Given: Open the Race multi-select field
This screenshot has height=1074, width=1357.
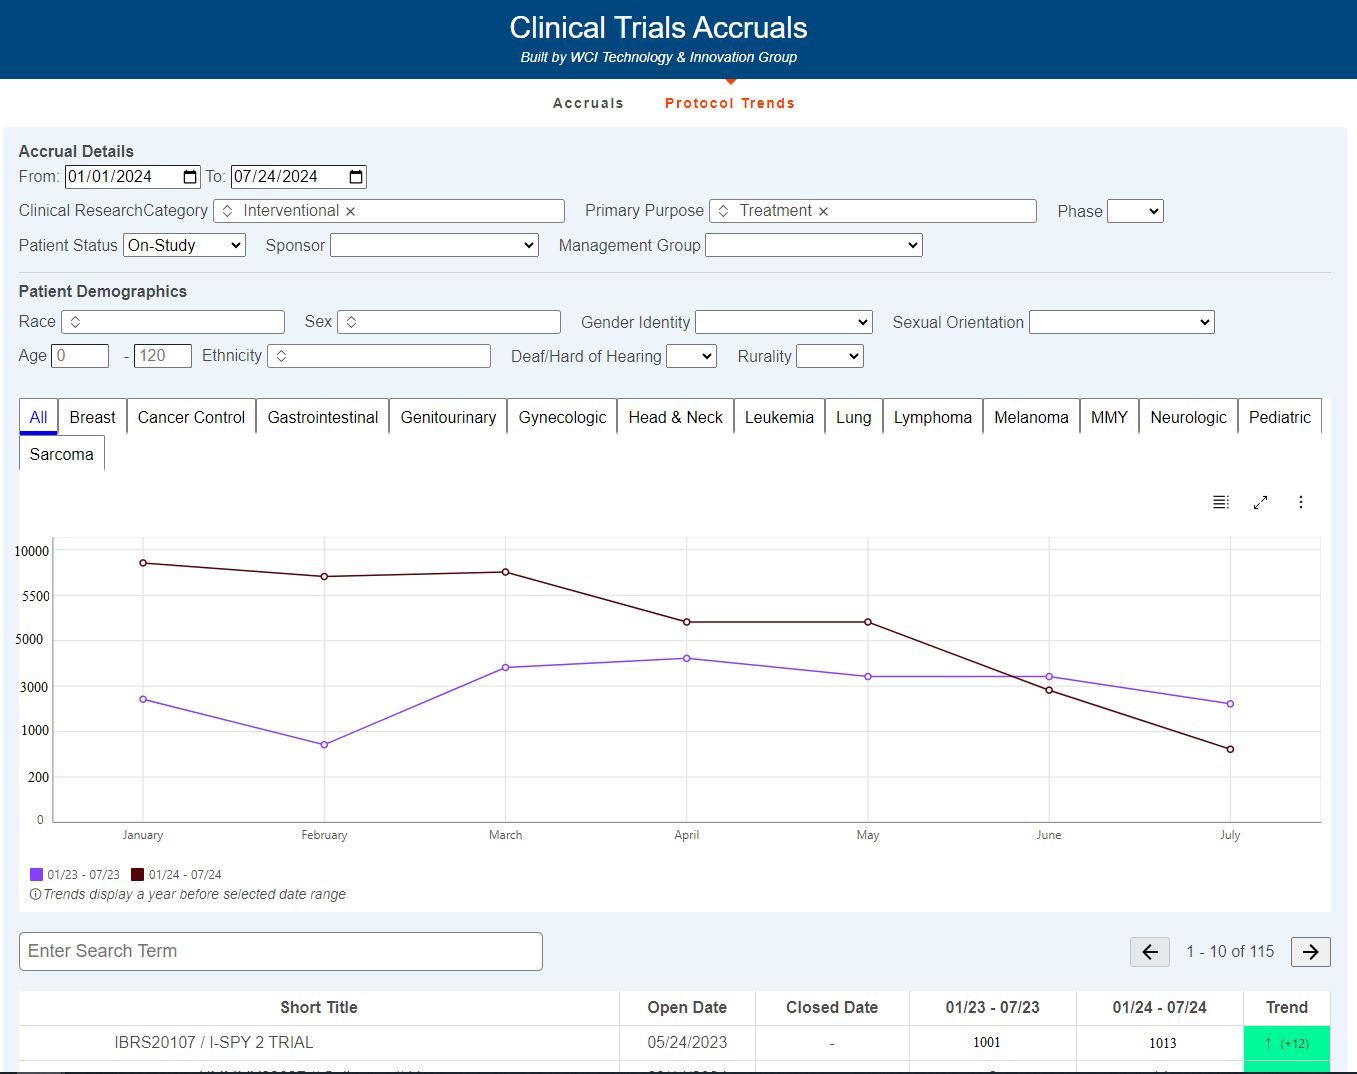Looking at the screenshot, I should [173, 322].
